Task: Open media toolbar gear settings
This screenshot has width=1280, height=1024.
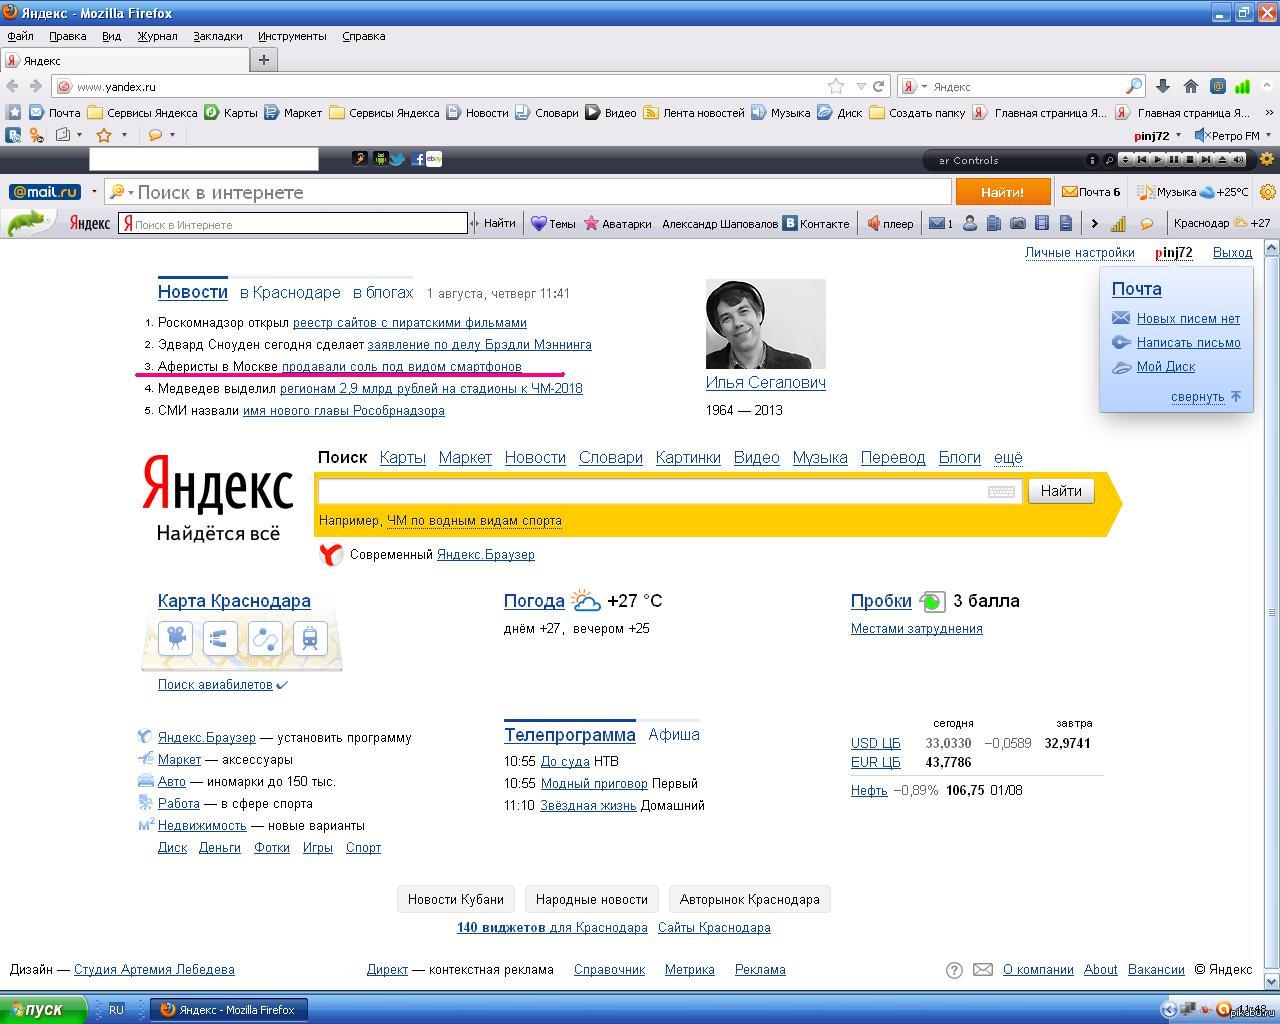Action: click(x=1267, y=159)
